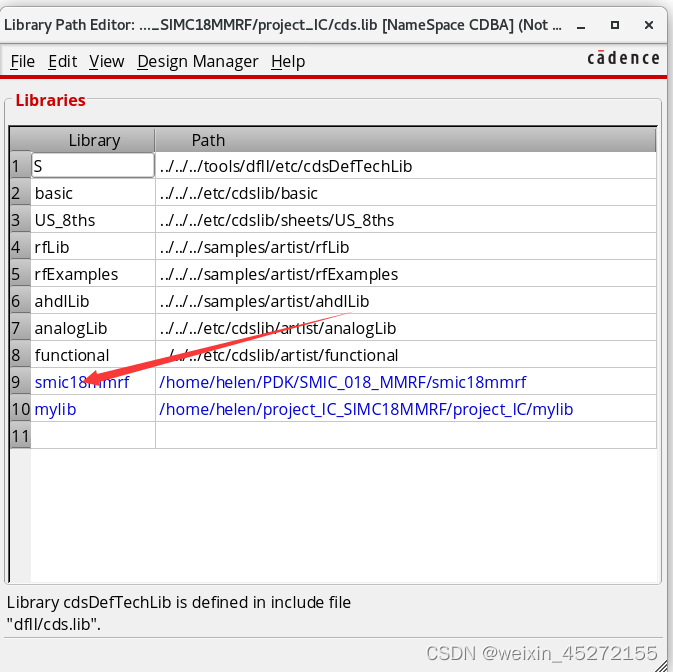Edit the library name field in row 1
This screenshot has height=672, width=673.
tap(93, 166)
